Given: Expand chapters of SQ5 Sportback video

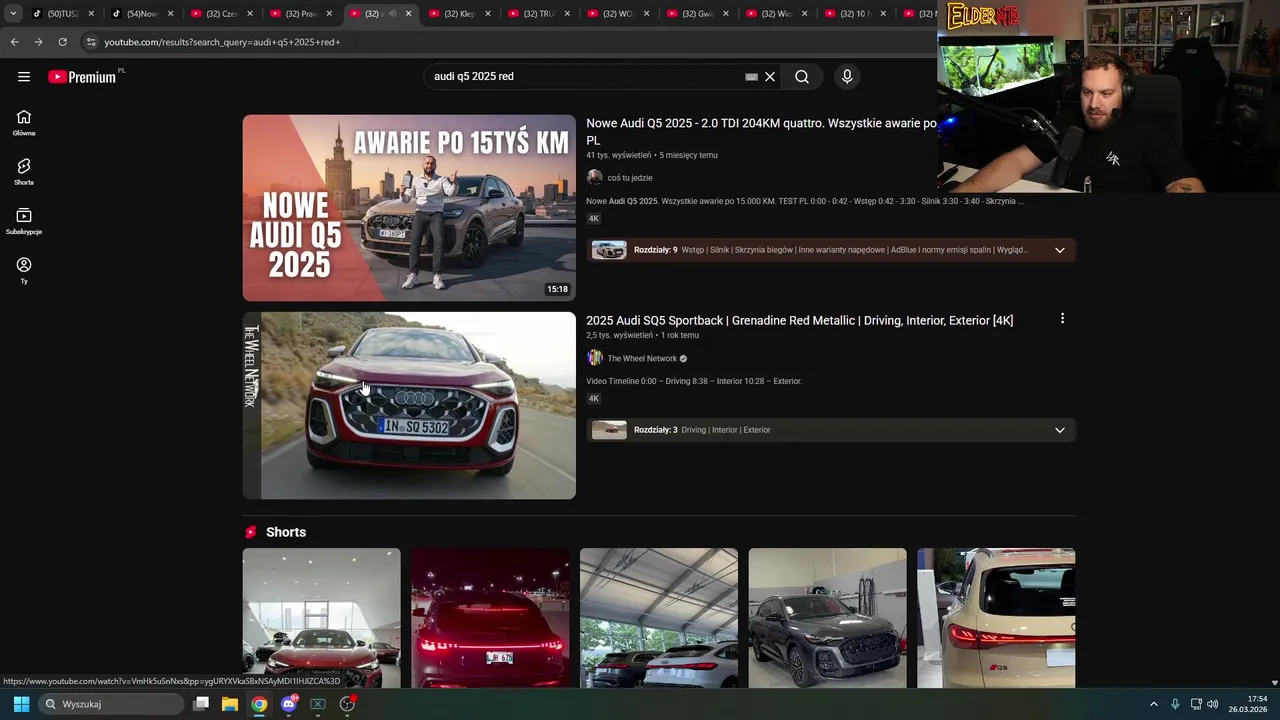Looking at the screenshot, I should point(1060,430).
